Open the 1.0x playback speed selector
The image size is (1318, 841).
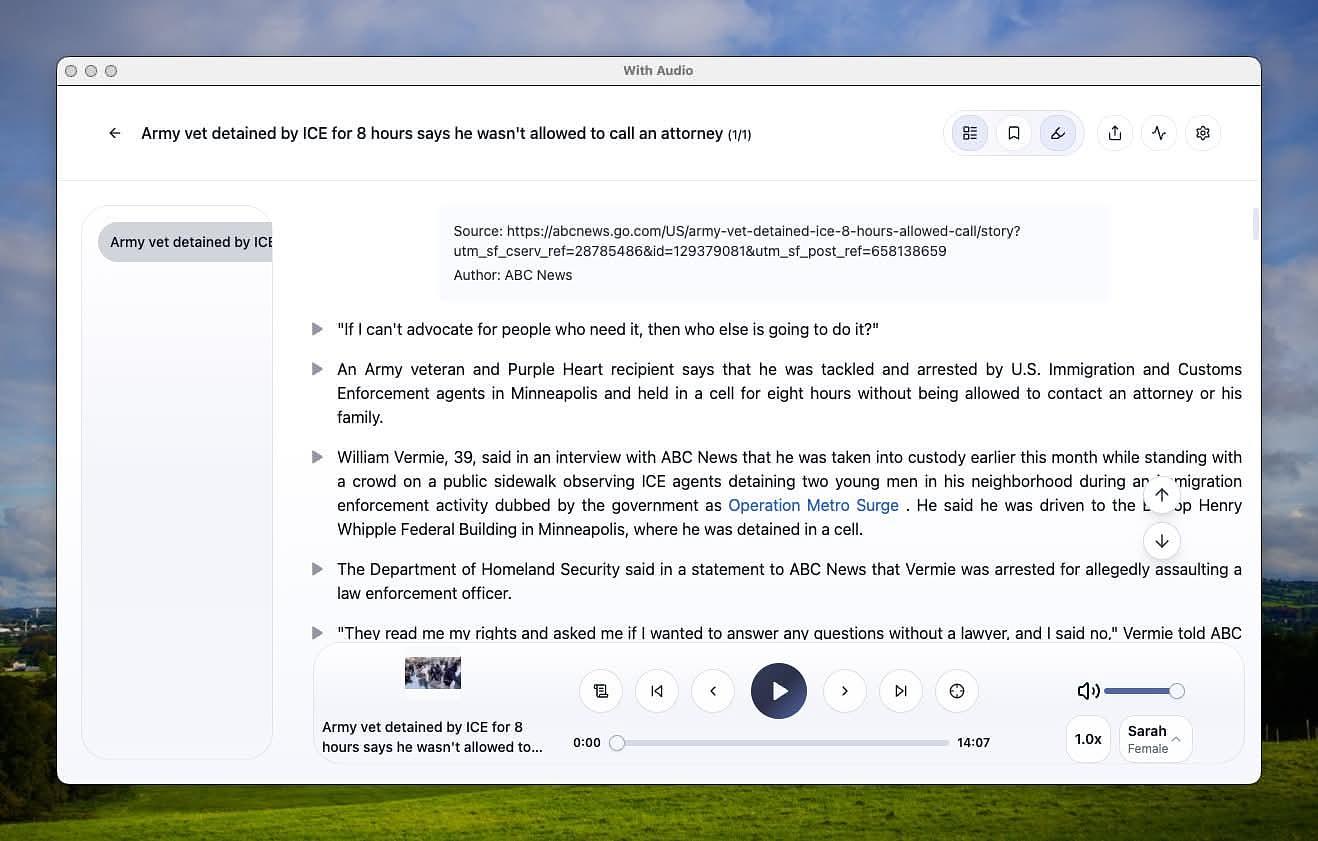[1088, 739]
